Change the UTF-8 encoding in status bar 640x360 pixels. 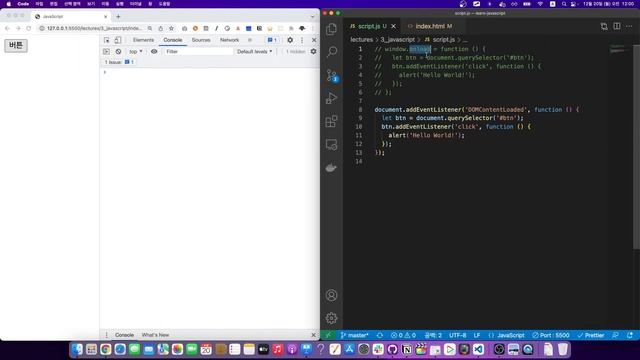(x=458, y=335)
